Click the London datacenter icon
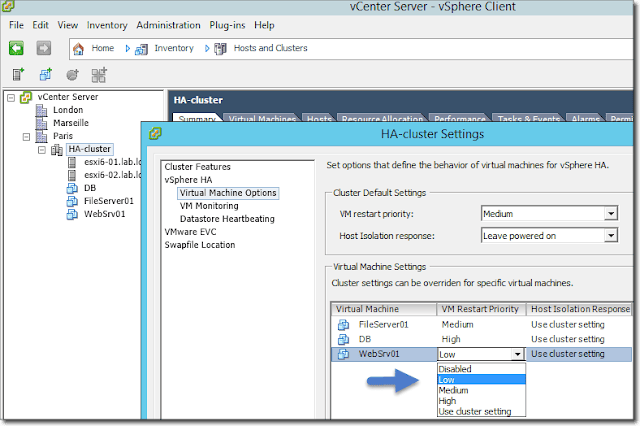 (41, 111)
